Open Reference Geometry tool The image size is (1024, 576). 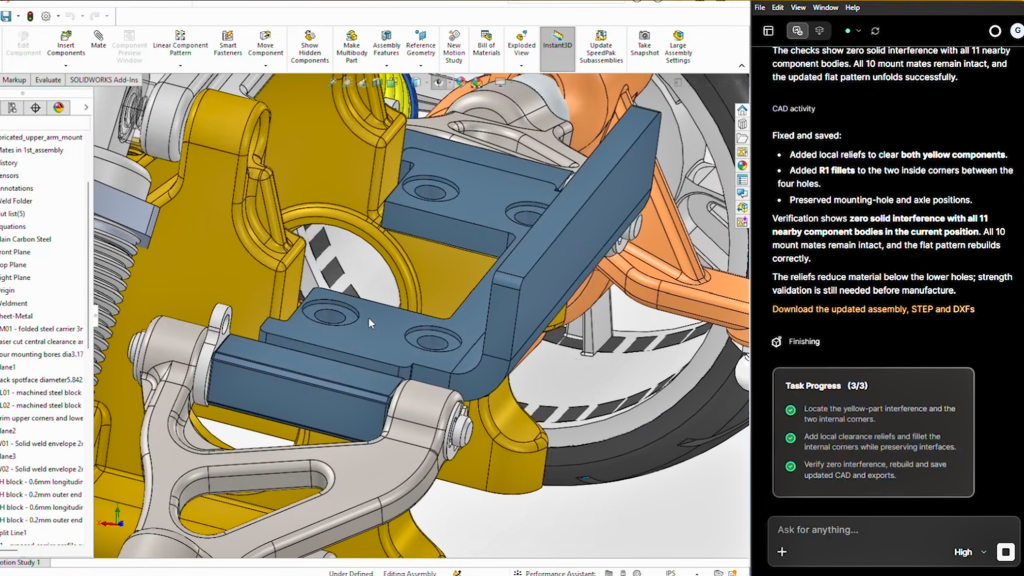point(421,44)
